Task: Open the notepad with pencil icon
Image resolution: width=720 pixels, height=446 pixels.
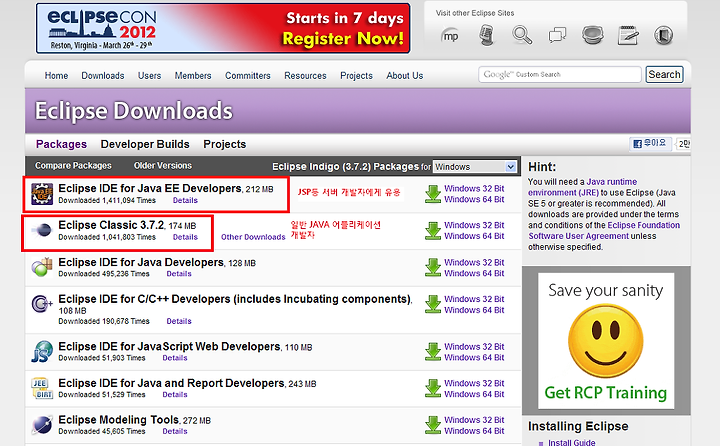Action: click(x=628, y=35)
